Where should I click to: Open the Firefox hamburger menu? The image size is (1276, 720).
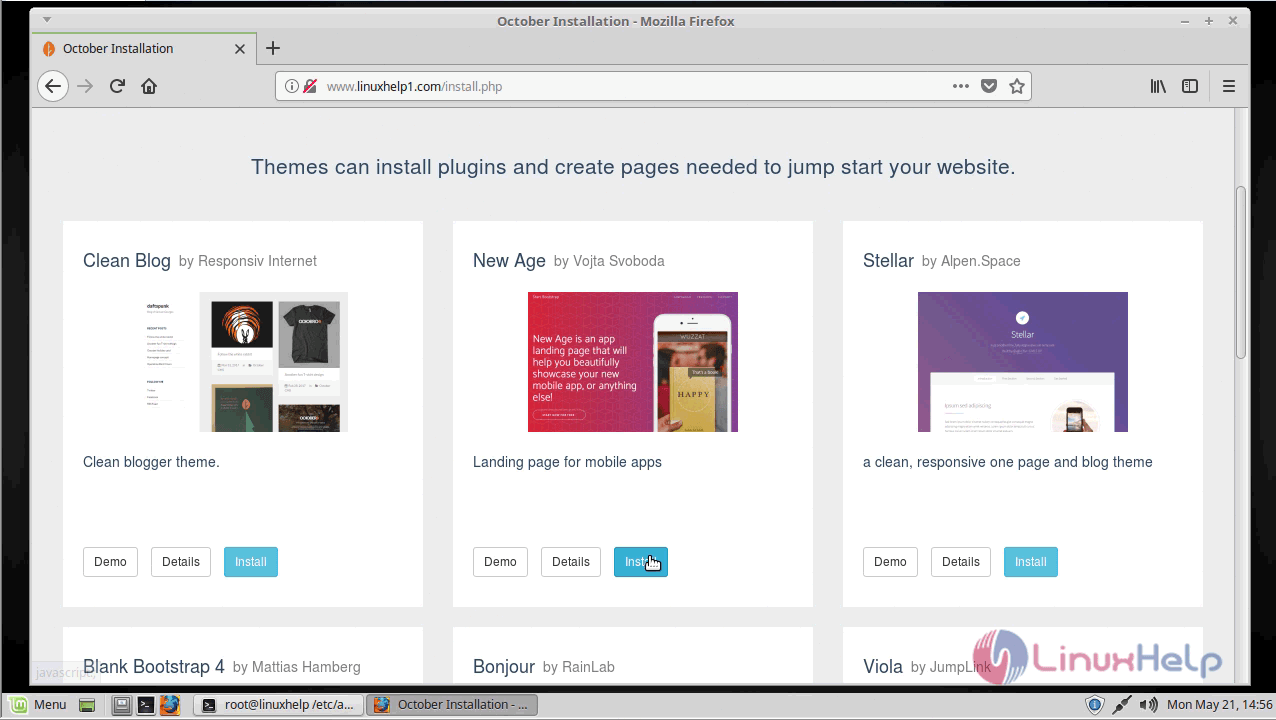coord(1229,86)
